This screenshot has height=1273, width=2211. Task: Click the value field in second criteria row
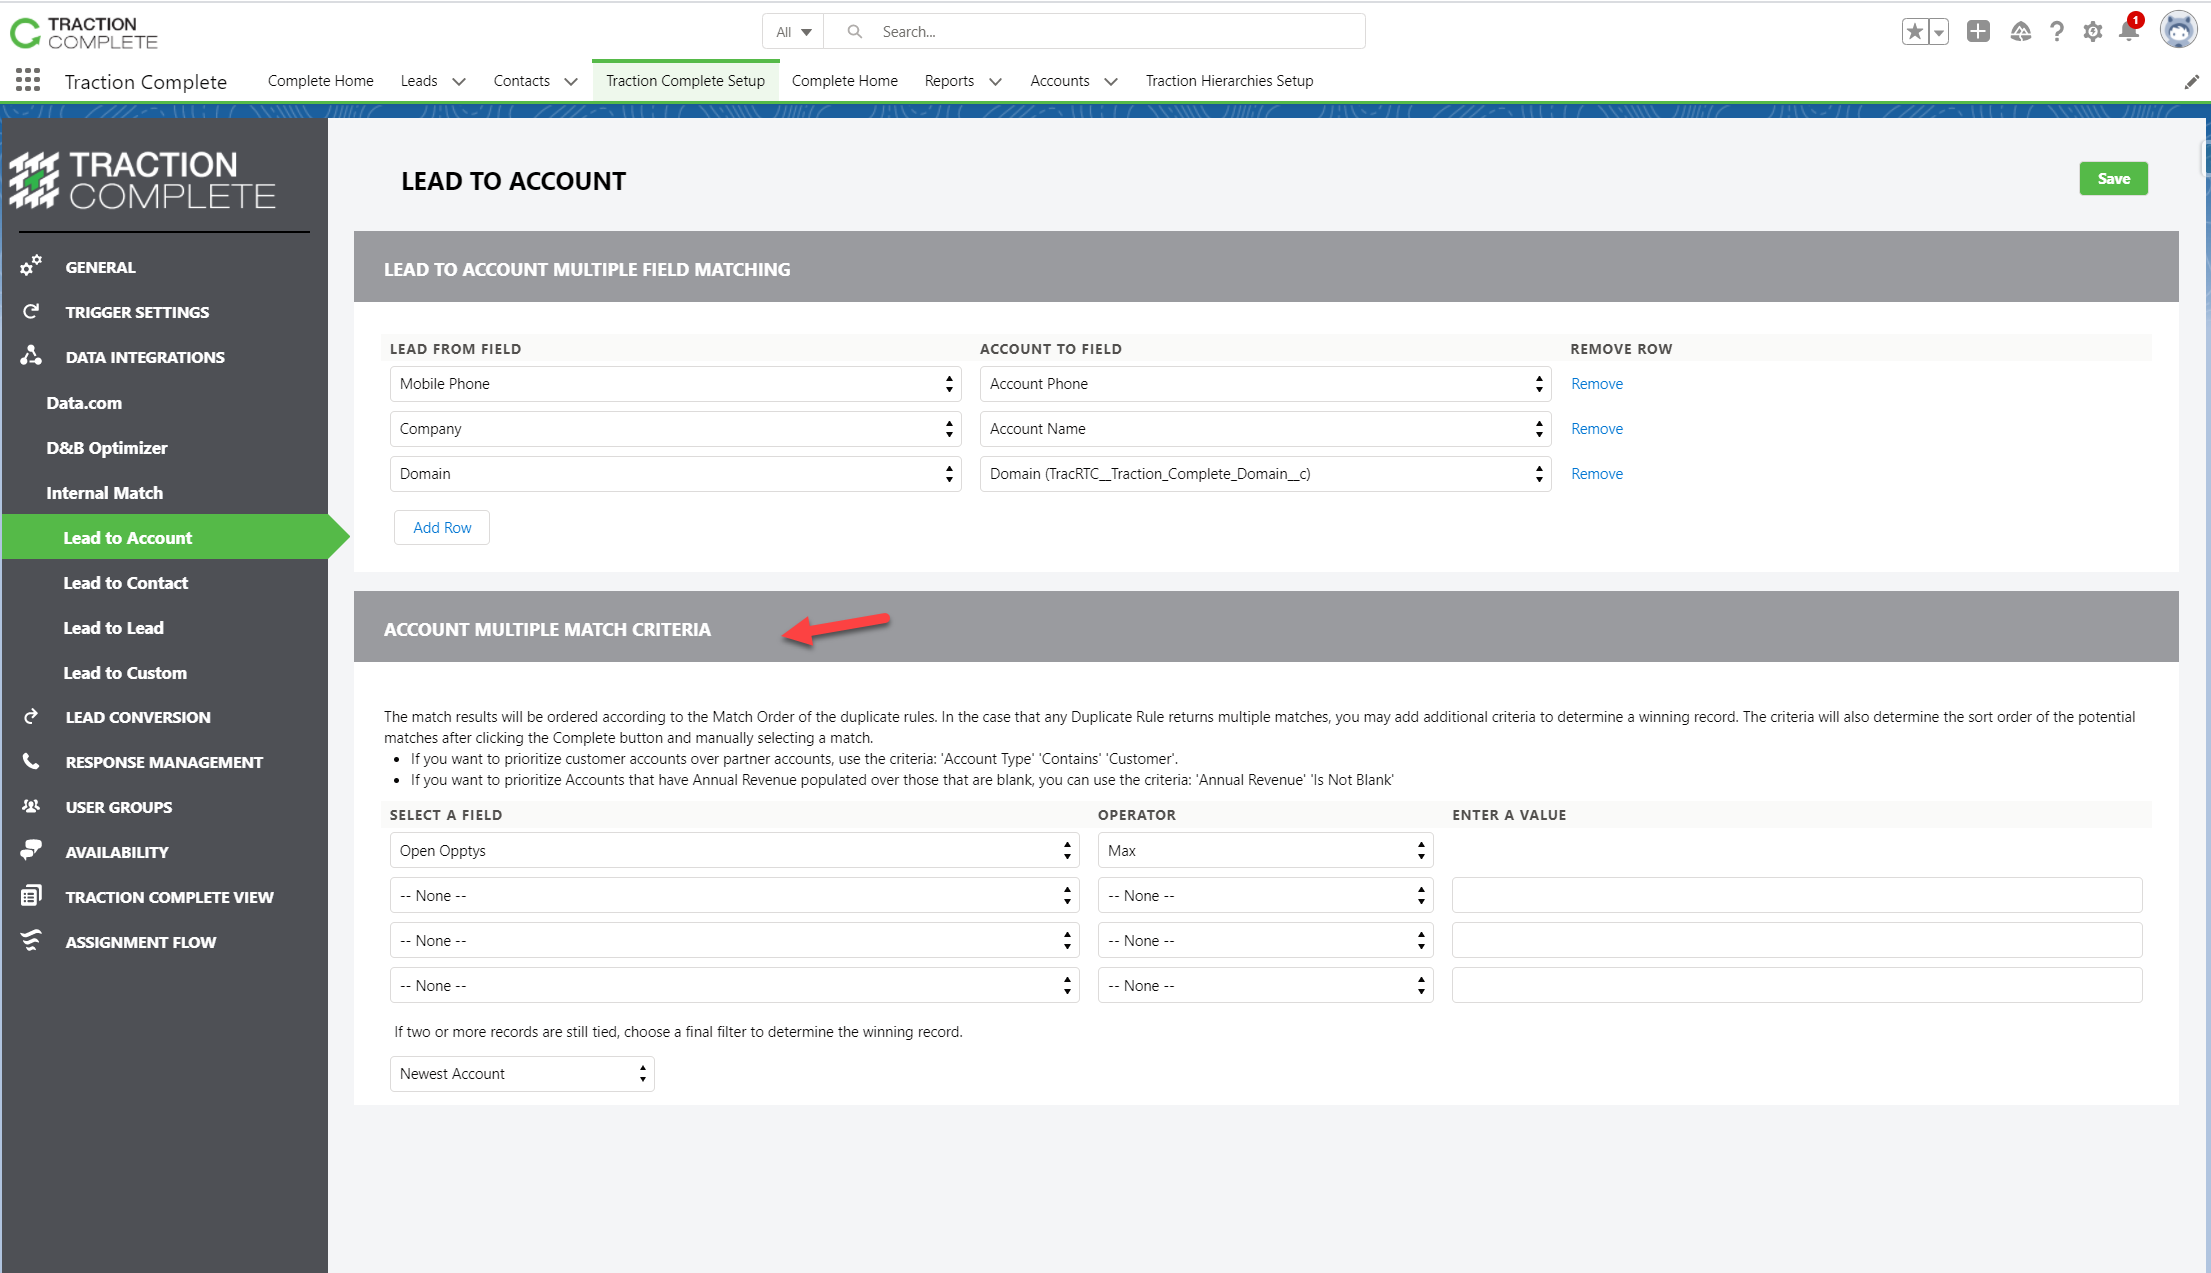(x=1797, y=895)
